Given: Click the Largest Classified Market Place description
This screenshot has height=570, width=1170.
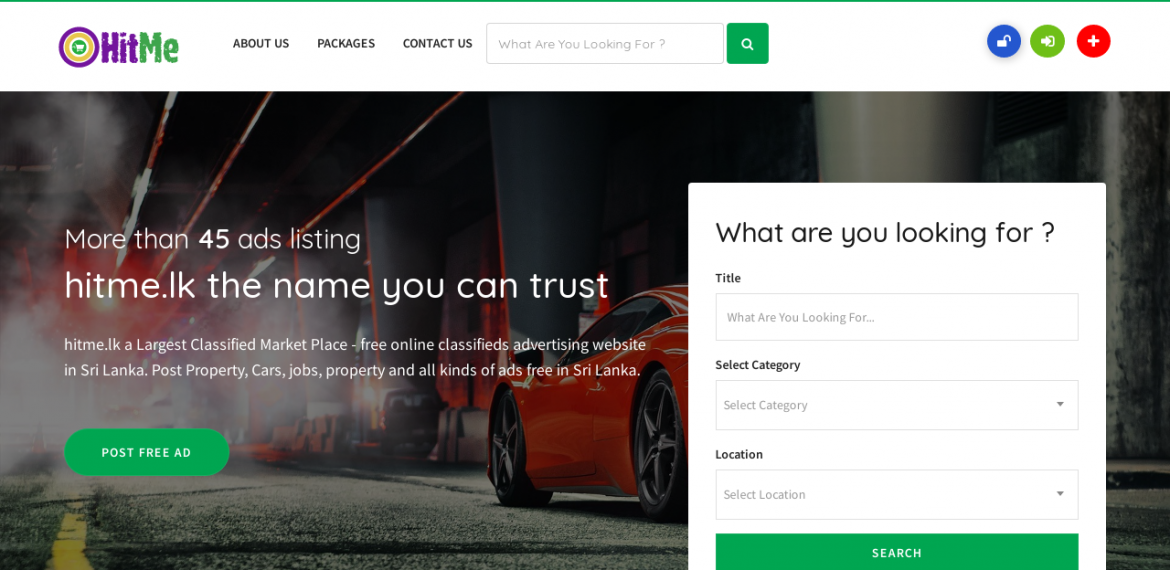Looking at the screenshot, I should coord(355,357).
